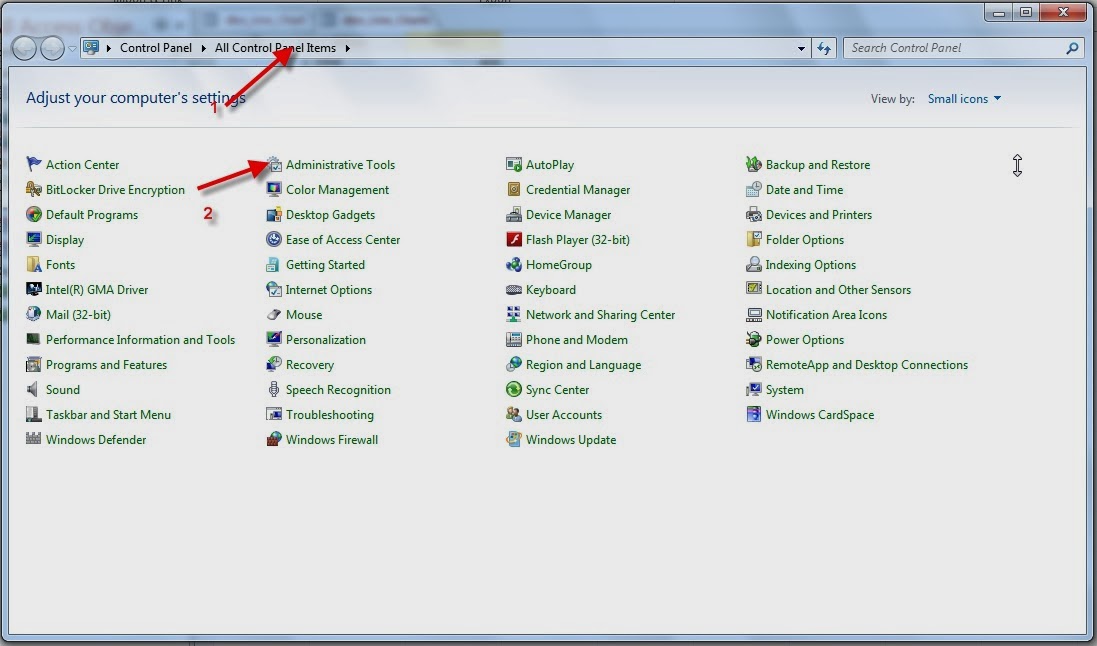This screenshot has height=646, width=1097.
Task: Click the Display monitor icon
Action: coord(33,239)
